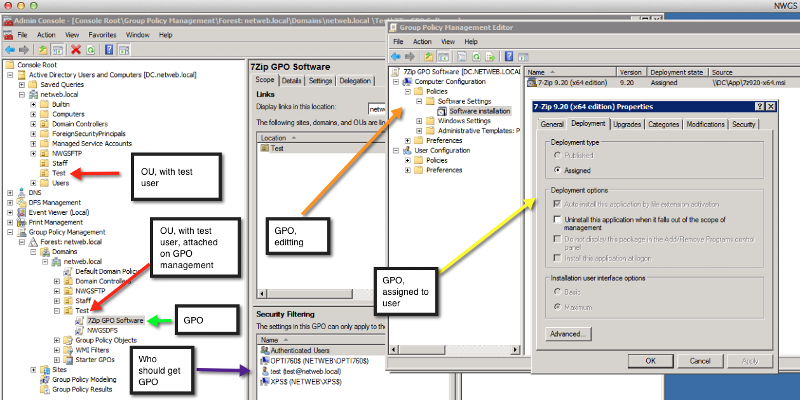Open Security tab in Properties dialog
800x400 pixels.
[x=743, y=124]
